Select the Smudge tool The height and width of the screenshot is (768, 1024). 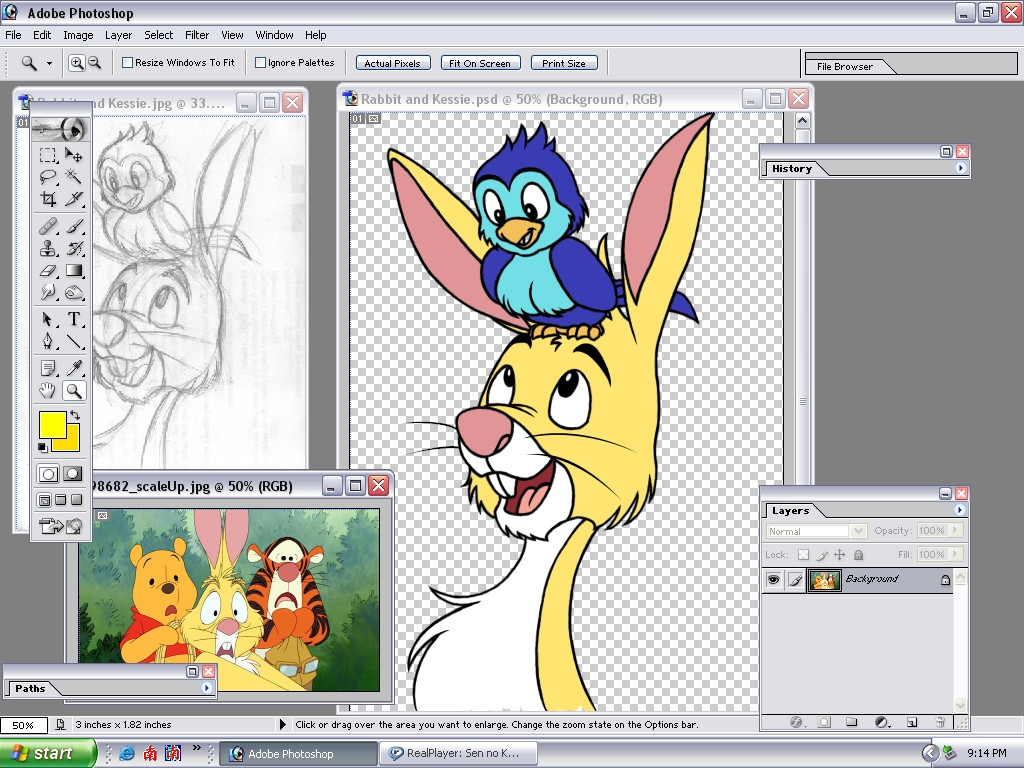[x=48, y=292]
